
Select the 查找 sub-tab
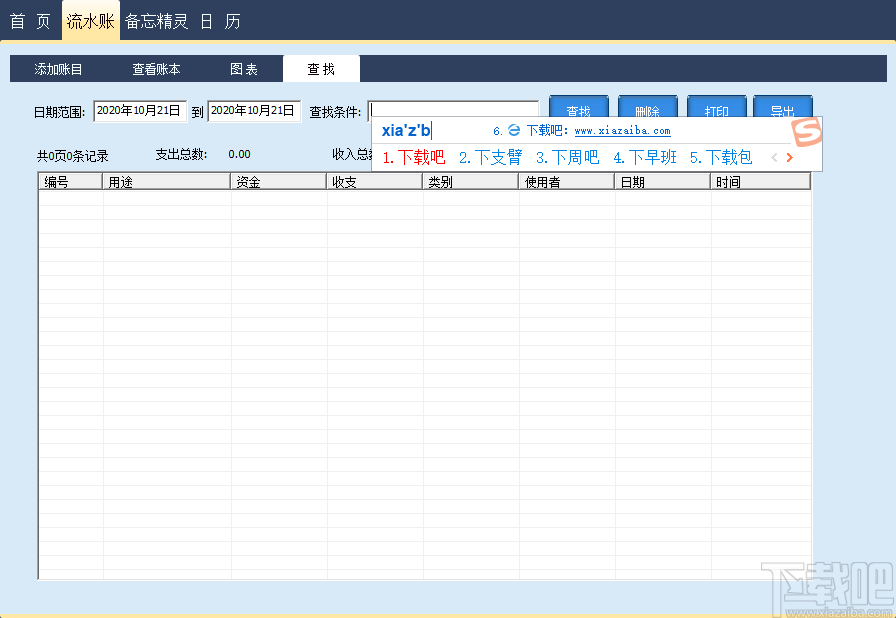click(x=321, y=69)
